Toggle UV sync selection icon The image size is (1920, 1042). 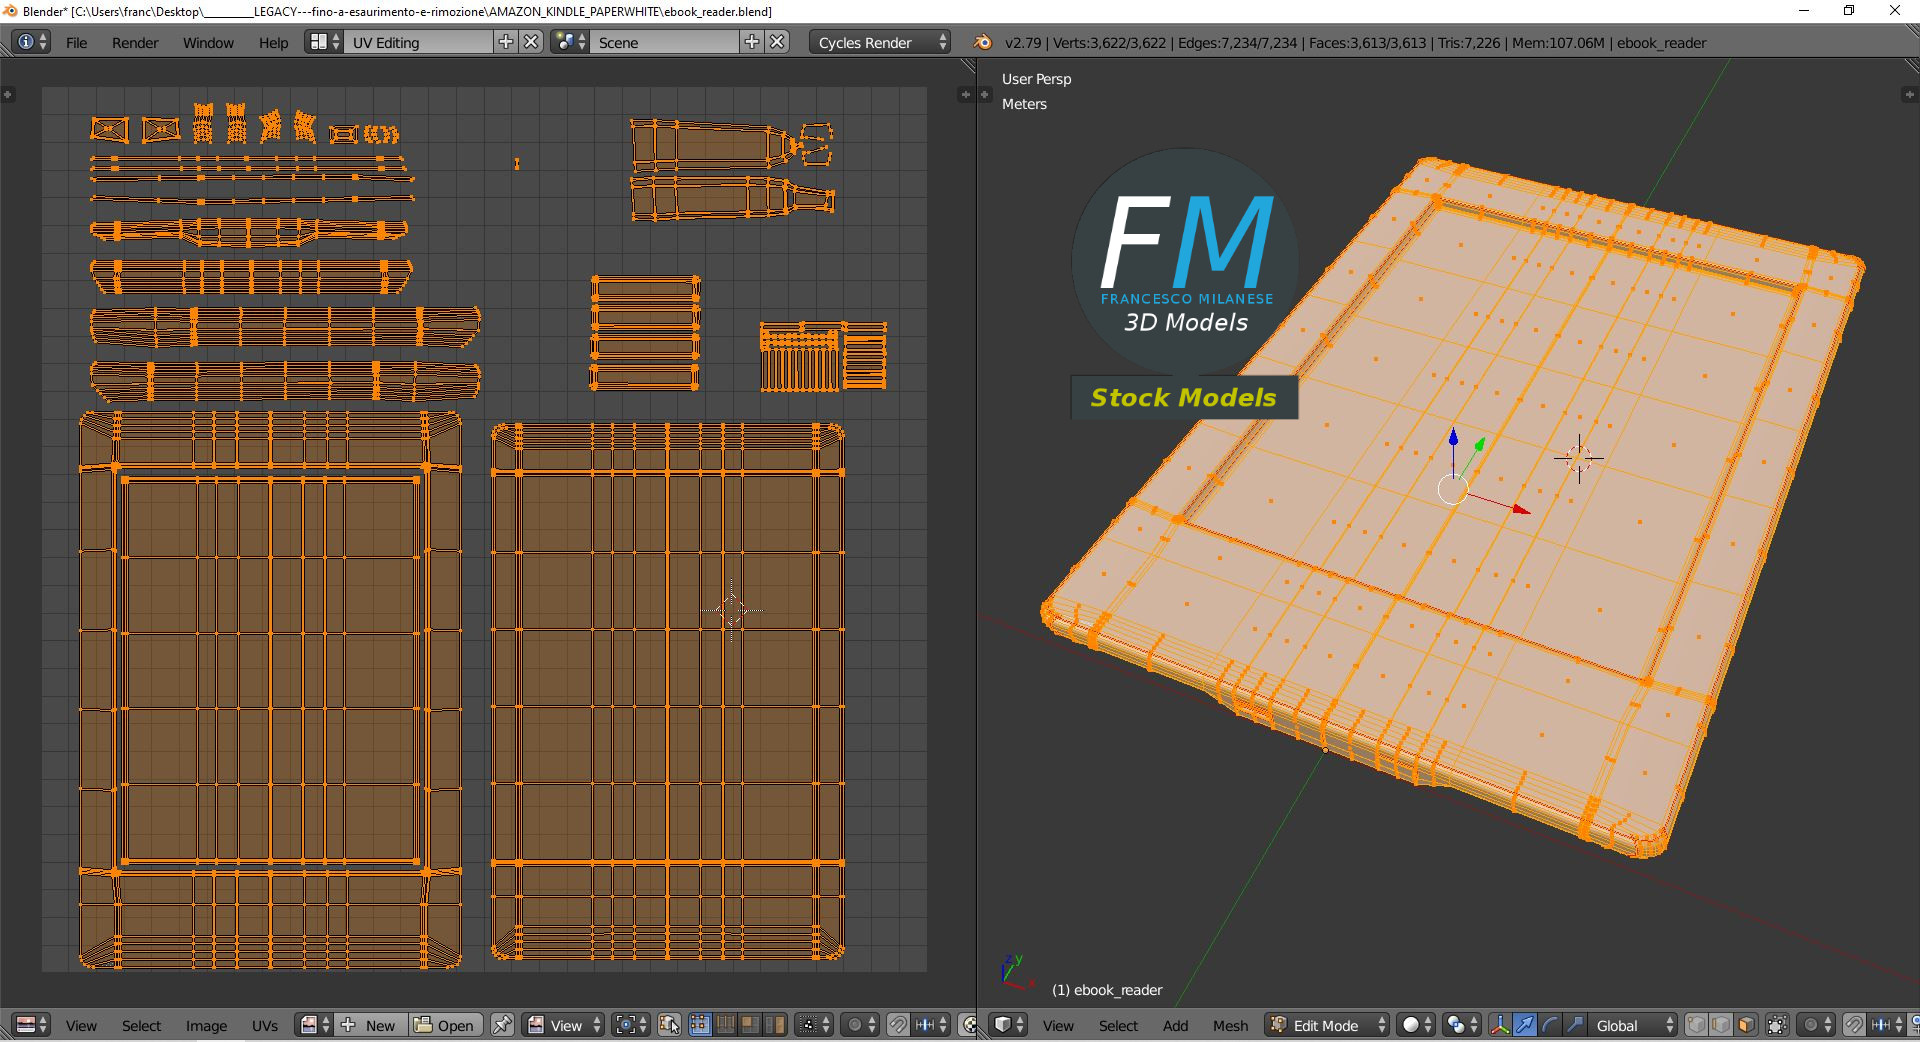click(x=670, y=1025)
